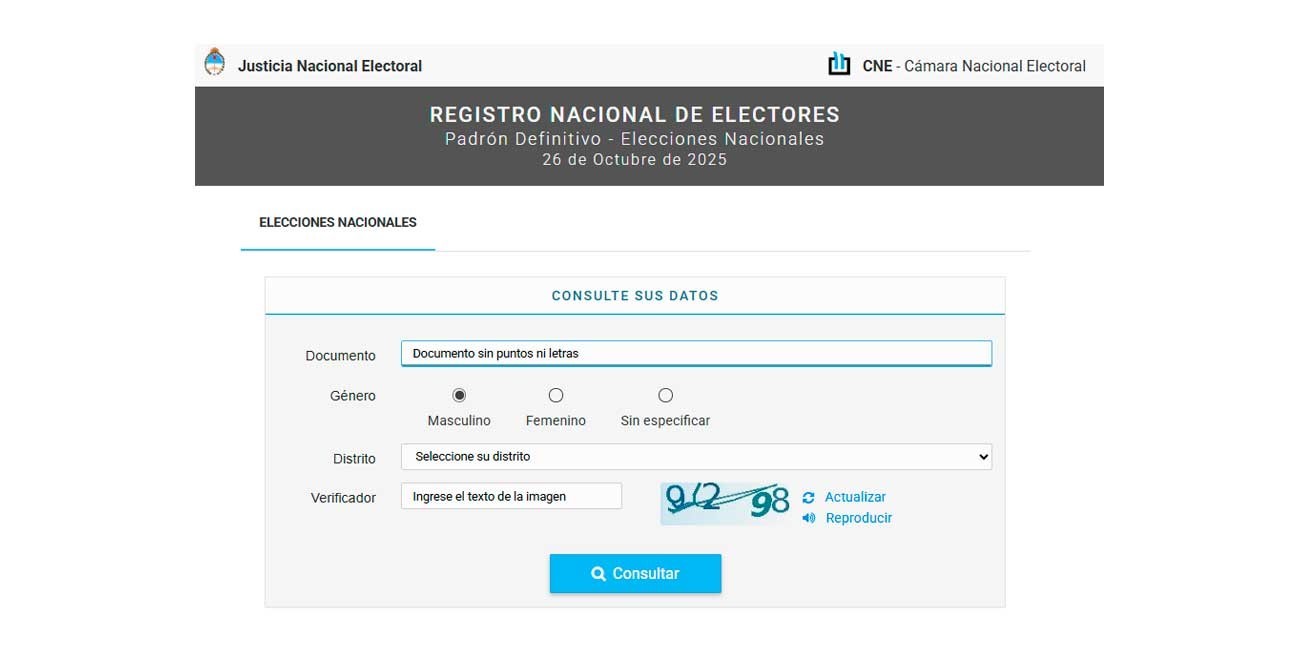Screen dimensions: 1300x655
Task: Click the district dropdown chevron arrow
Action: tap(981, 456)
